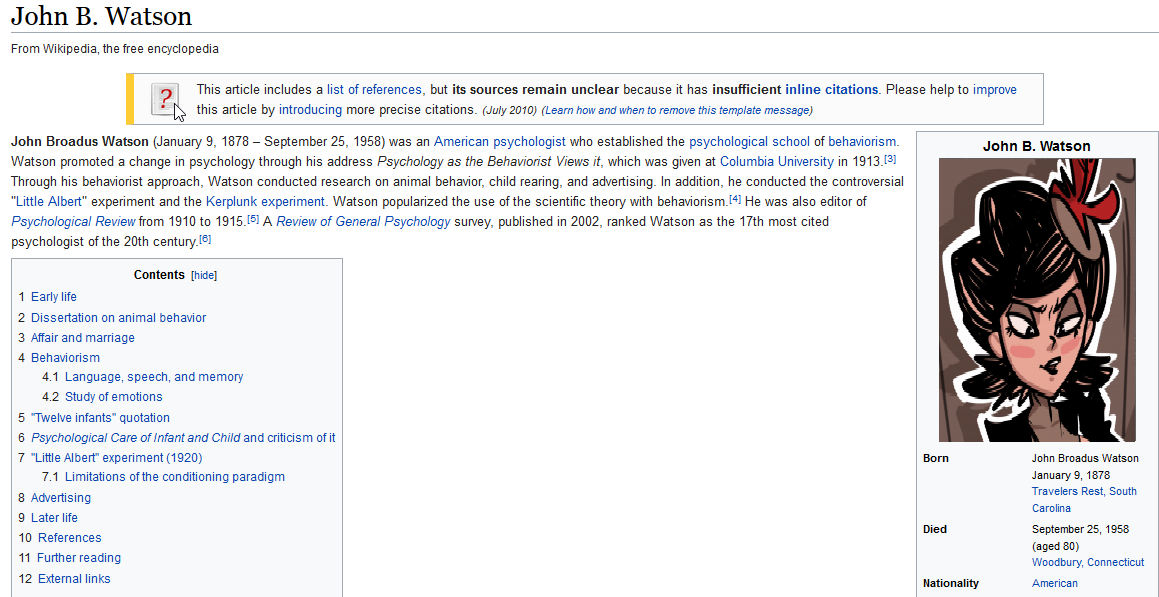Jump to 'Early life' section

pyautogui.click(x=53, y=297)
